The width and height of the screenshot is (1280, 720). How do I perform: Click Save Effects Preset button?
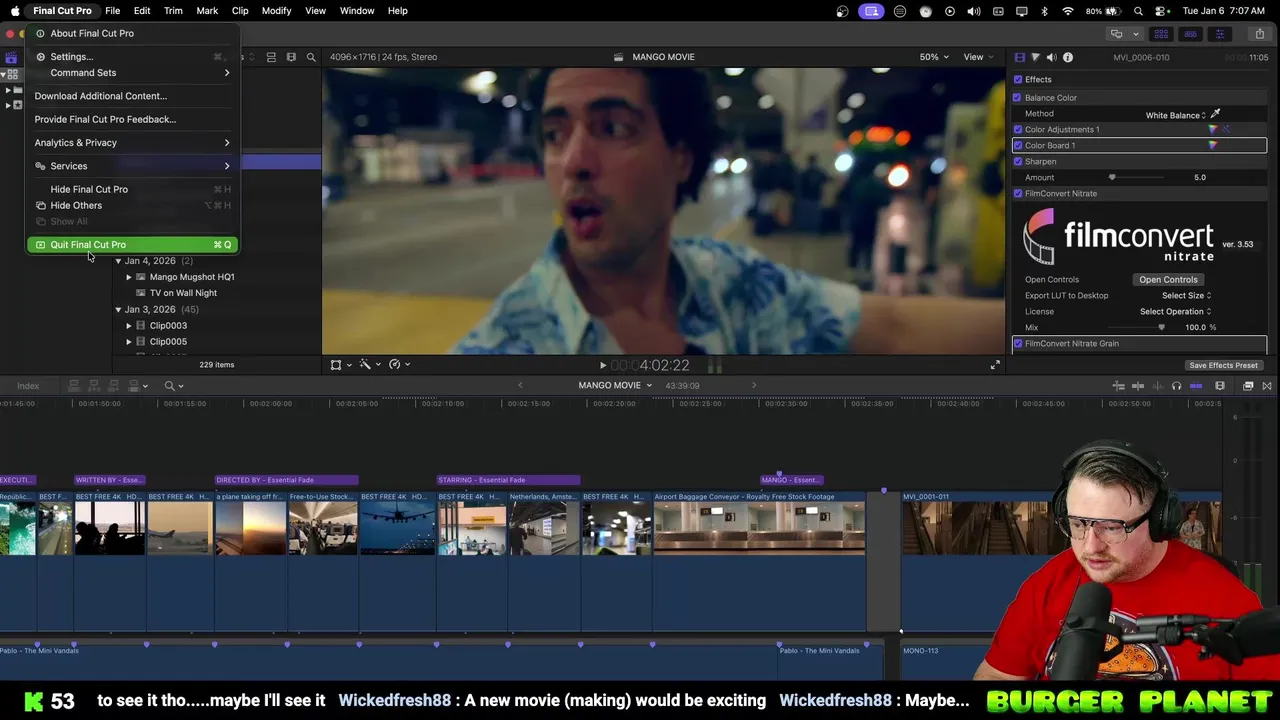click(1223, 366)
